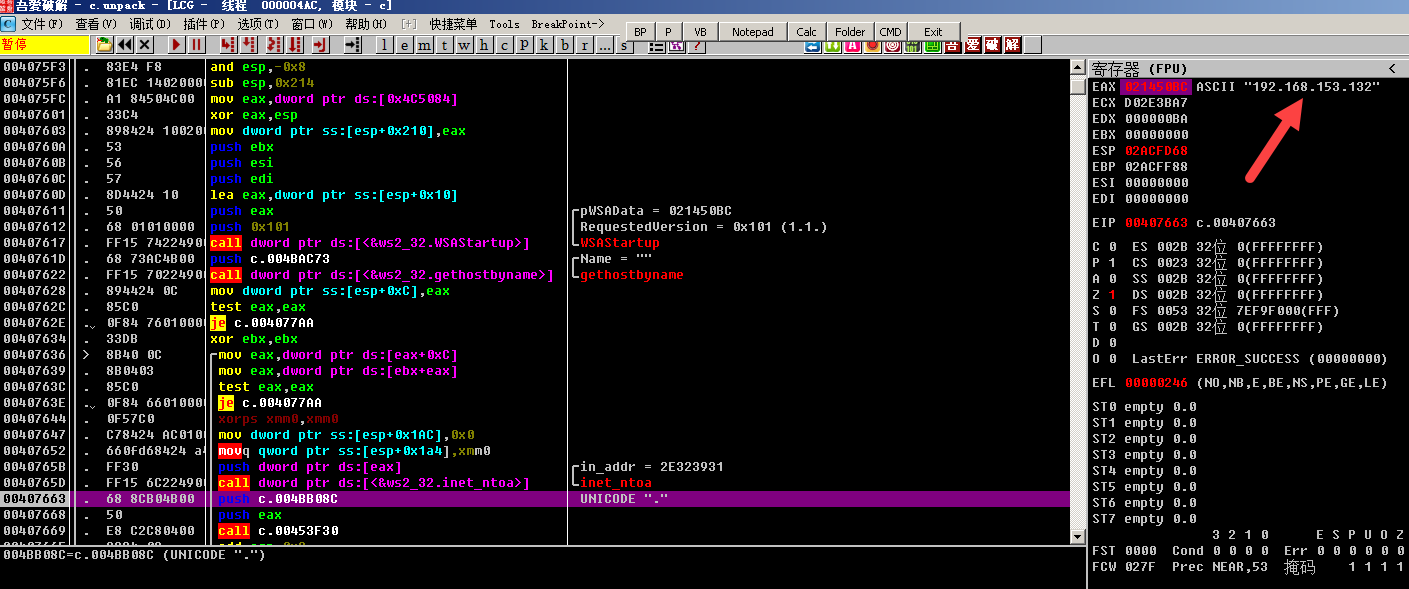Open Calc from the quick button bar
This screenshot has width=1409, height=589.
pos(807,32)
